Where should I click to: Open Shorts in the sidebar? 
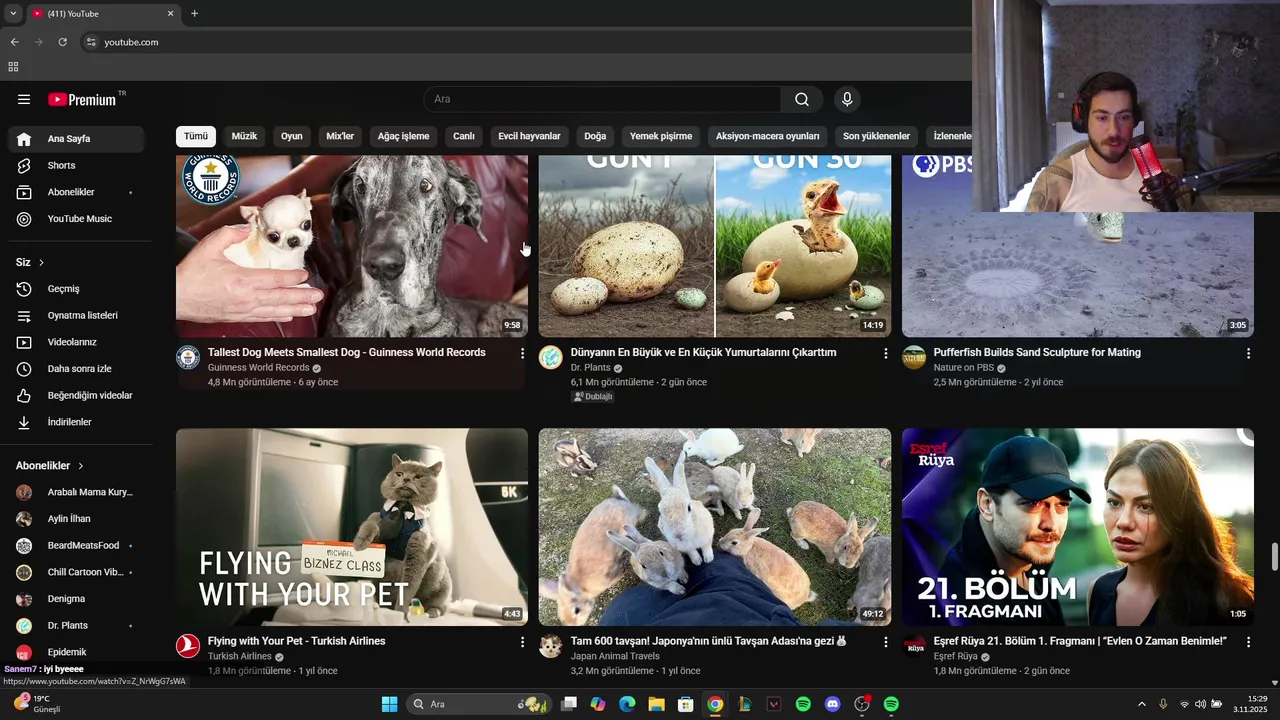click(x=76, y=165)
